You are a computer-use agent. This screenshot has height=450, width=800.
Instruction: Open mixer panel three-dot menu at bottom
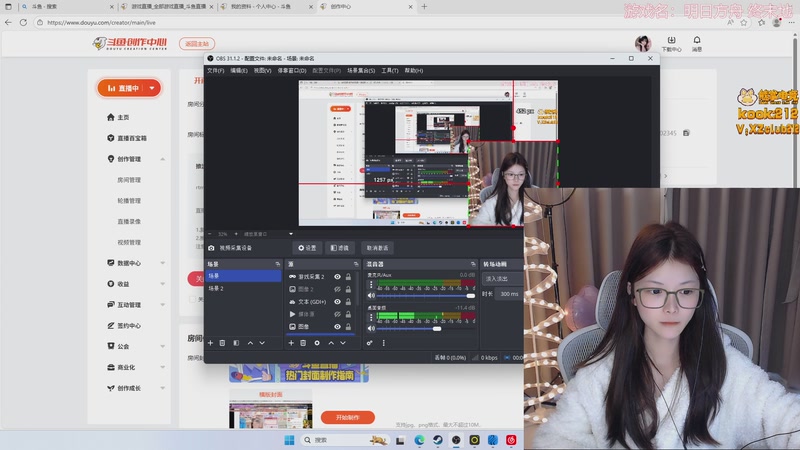tap(384, 343)
